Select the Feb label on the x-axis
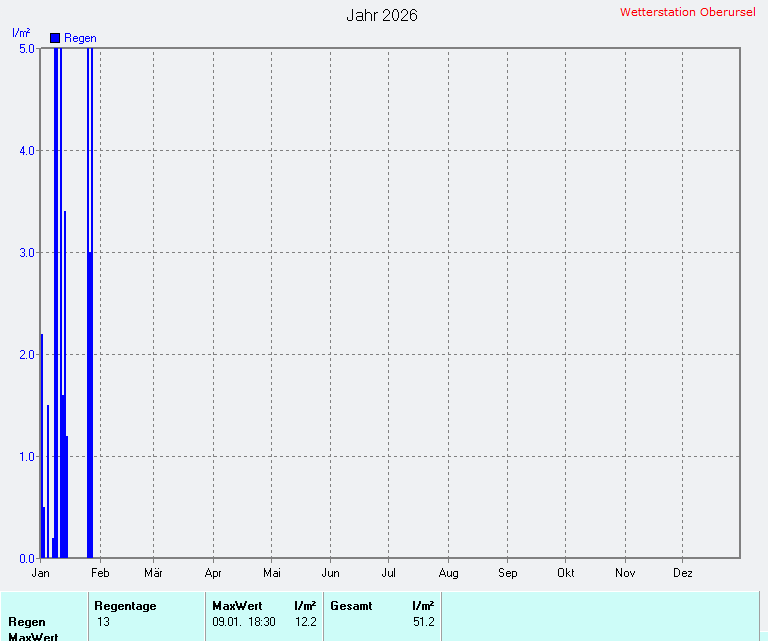Viewport: 768px width, 641px height. tap(100, 573)
